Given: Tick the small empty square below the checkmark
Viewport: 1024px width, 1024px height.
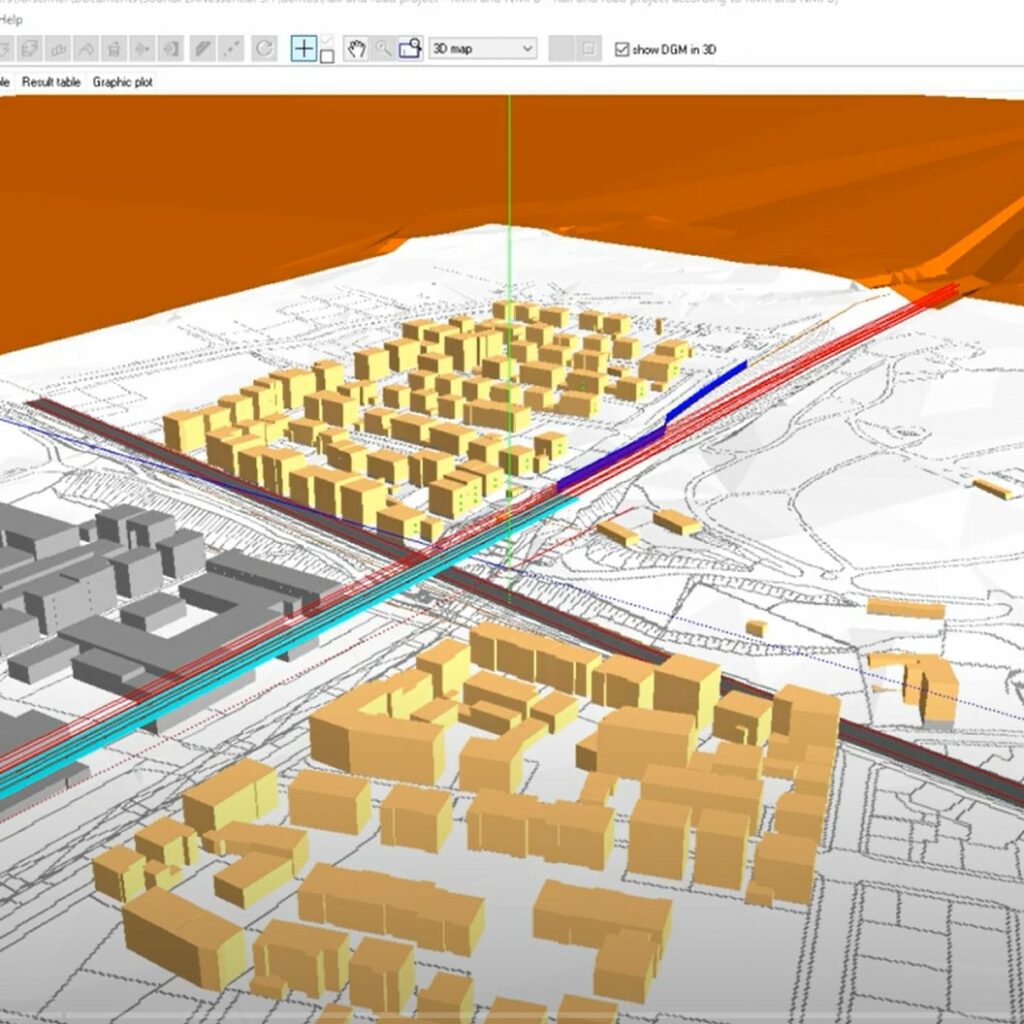Looking at the screenshot, I should pyautogui.click(x=327, y=57).
